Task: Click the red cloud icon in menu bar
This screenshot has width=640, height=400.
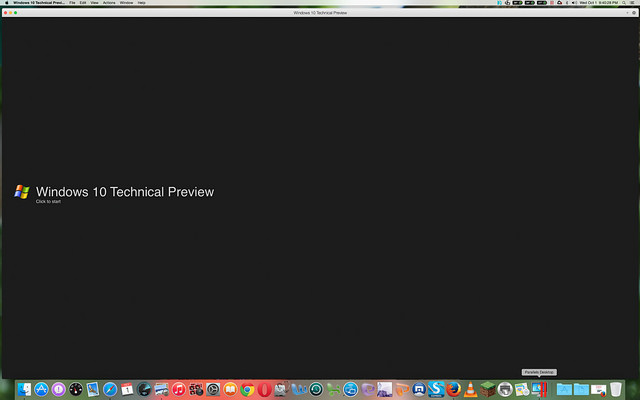Action: 560,2
